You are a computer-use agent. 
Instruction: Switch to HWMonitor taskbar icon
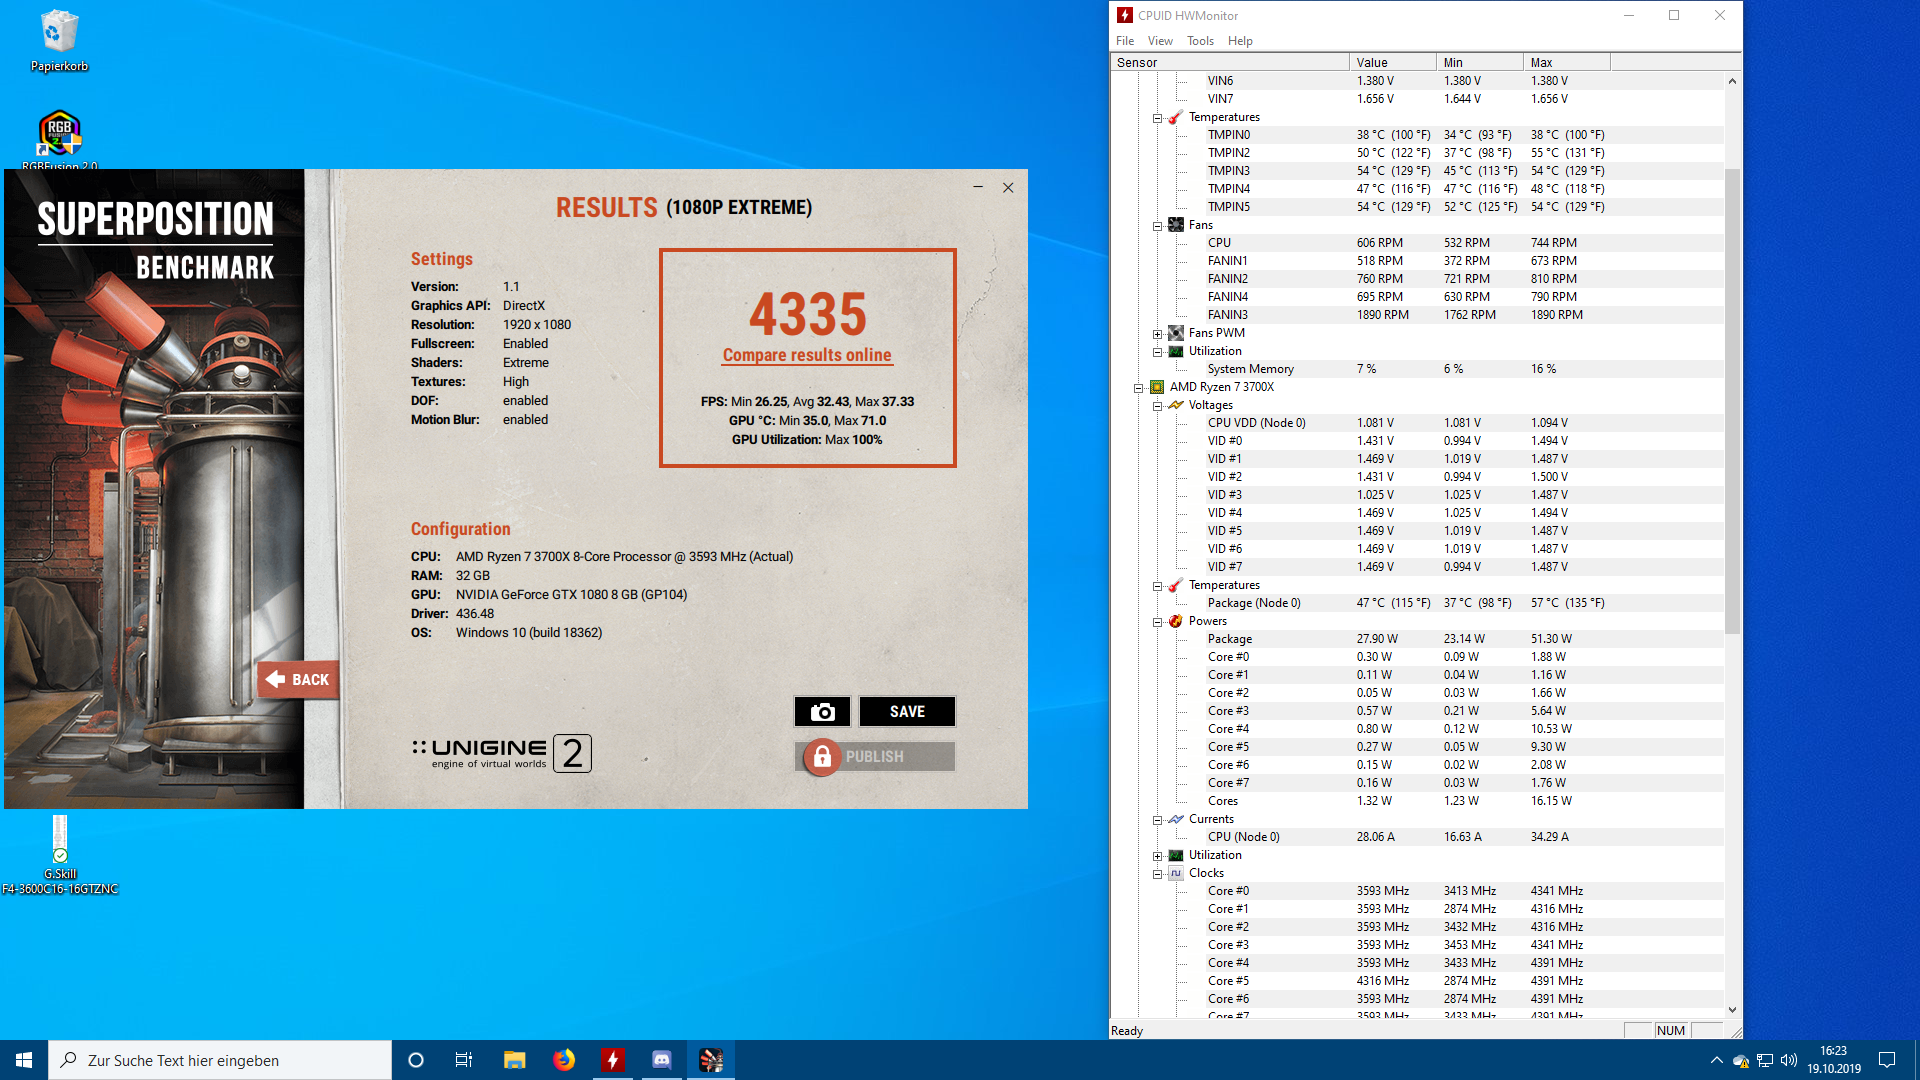point(613,1060)
